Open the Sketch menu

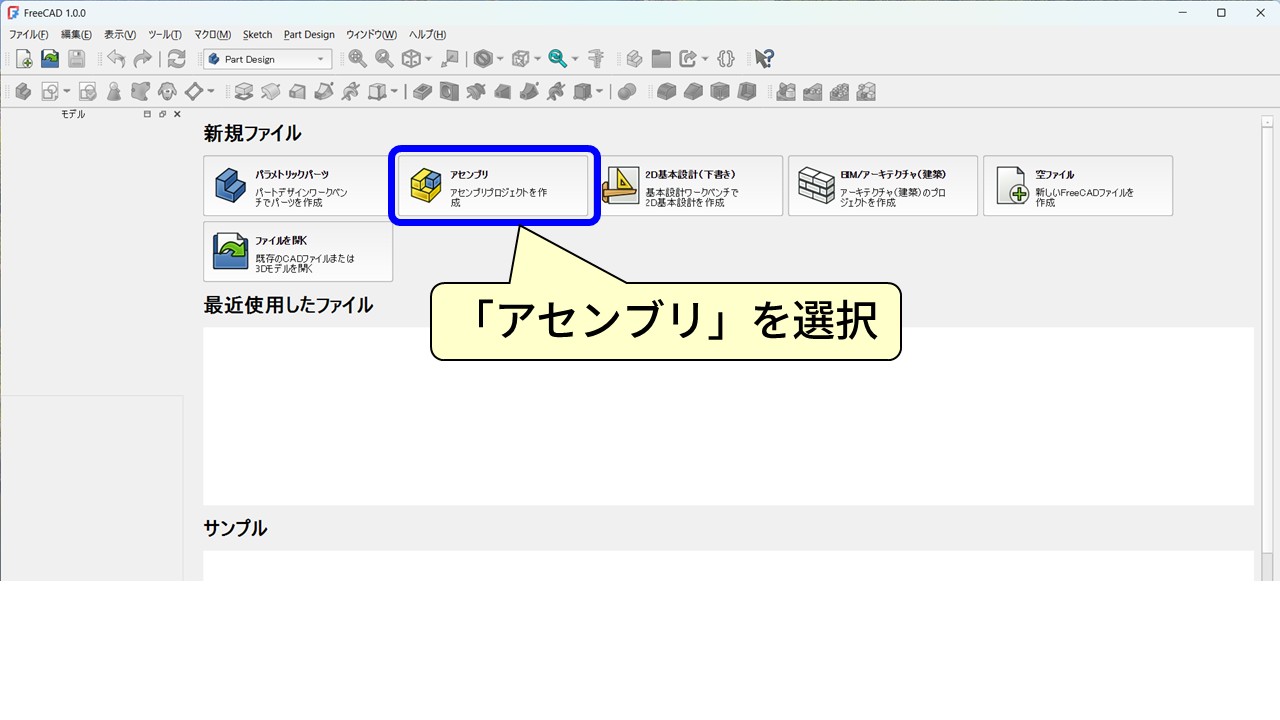257,34
